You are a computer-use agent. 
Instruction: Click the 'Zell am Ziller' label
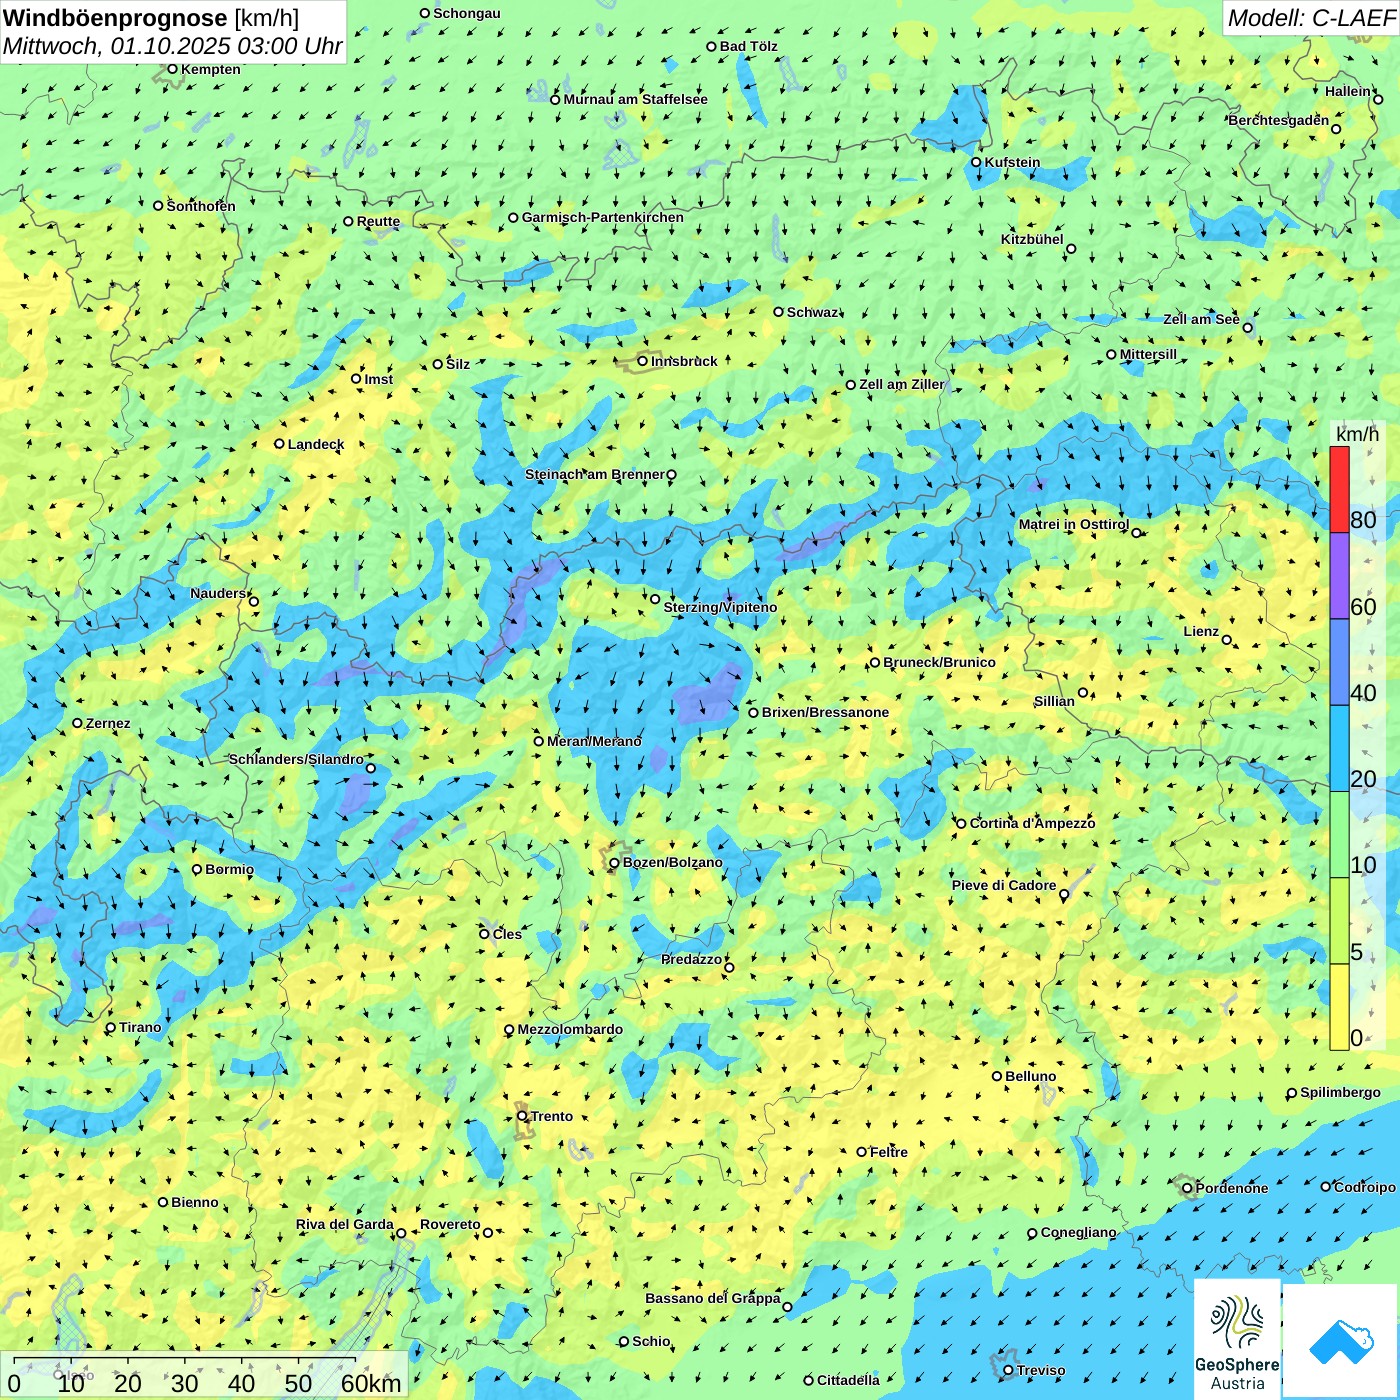902,384
